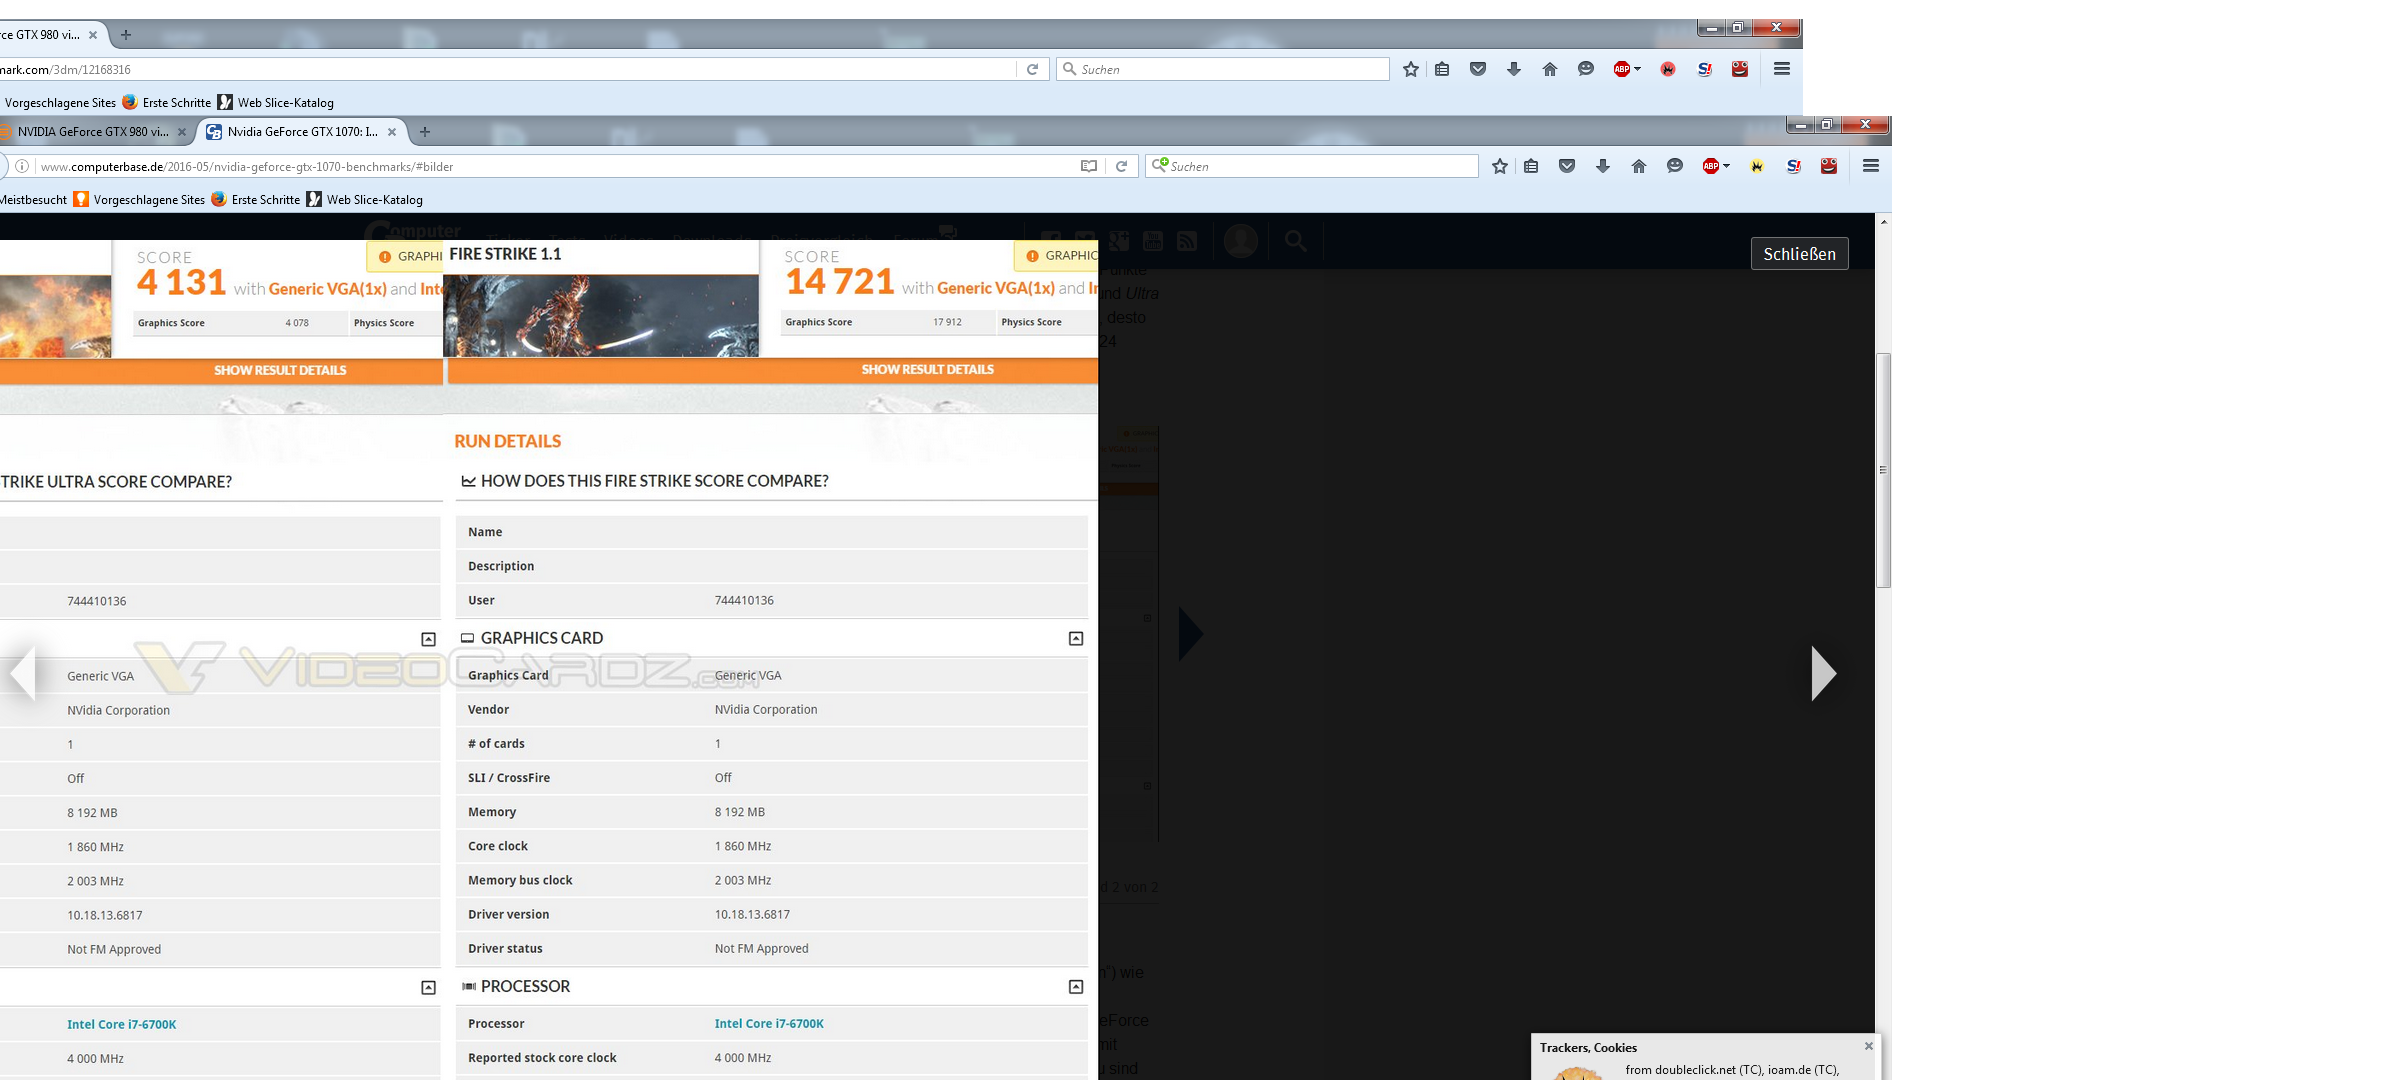Image resolution: width=2390 pixels, height=1080 pixels.
Task: Reload the computerbase page
Action: pyautogui.click(x=1122, y=166)
